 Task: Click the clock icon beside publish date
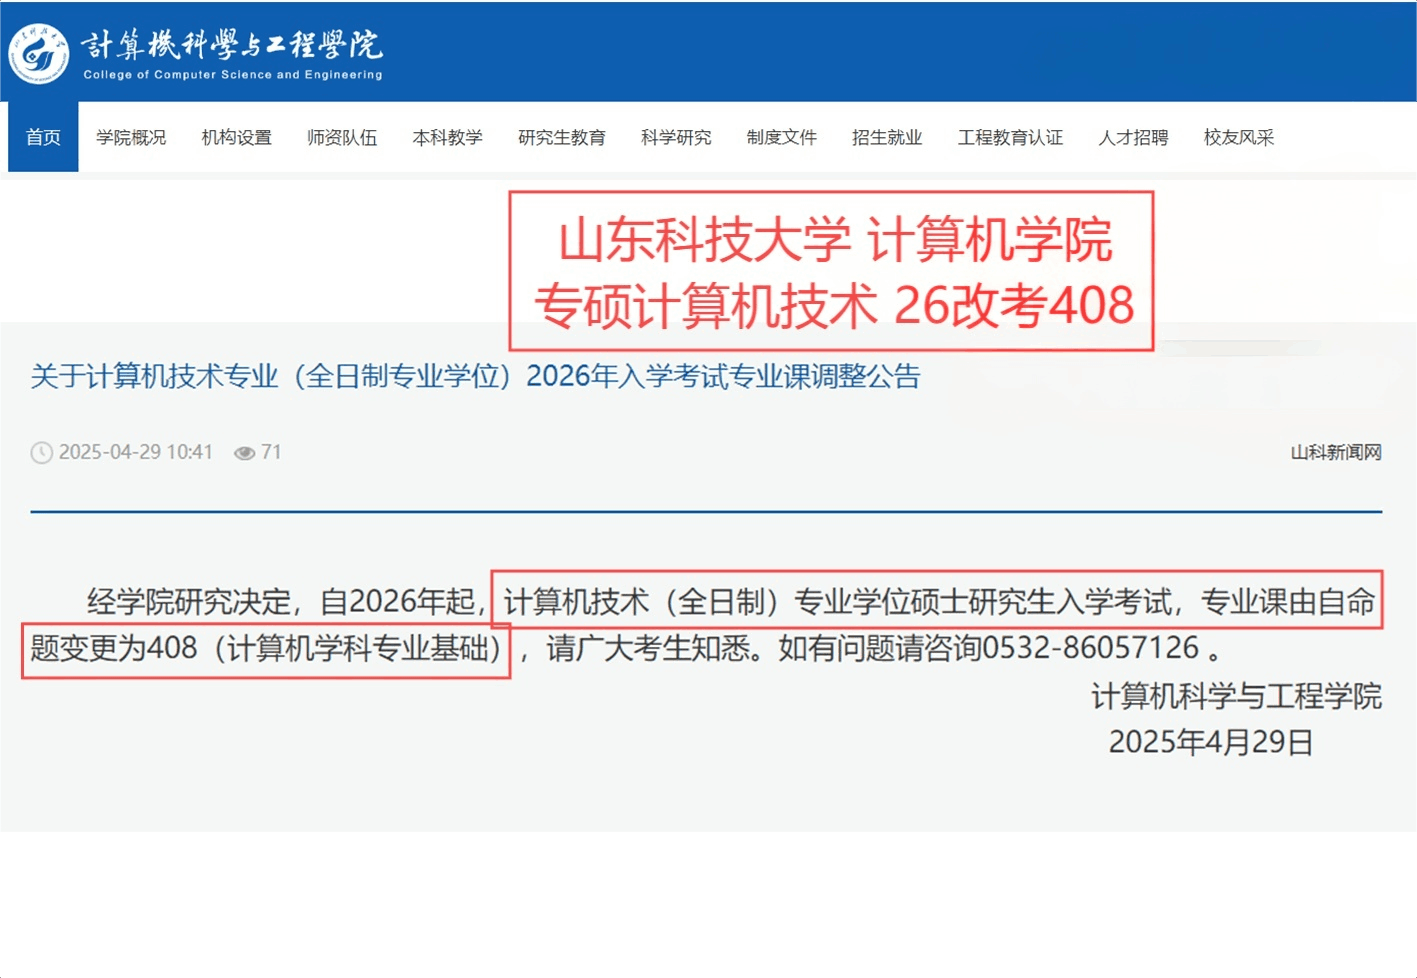click(x=41, y=453)
